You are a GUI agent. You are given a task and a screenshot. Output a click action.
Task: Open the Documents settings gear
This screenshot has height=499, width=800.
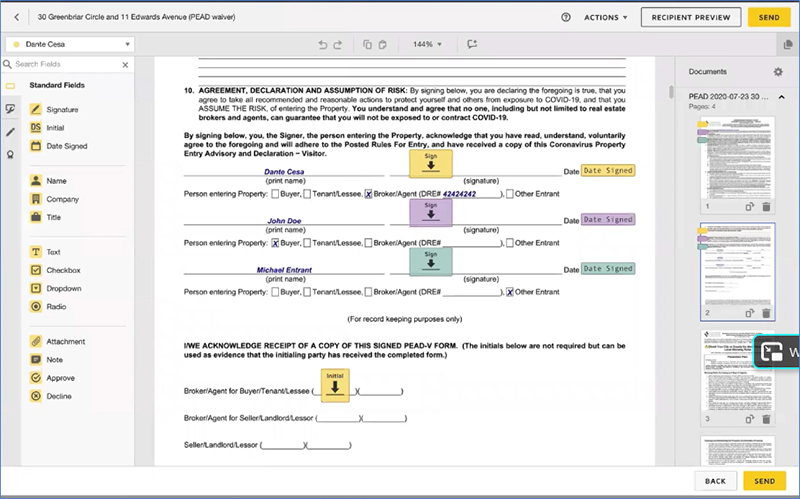778,72
